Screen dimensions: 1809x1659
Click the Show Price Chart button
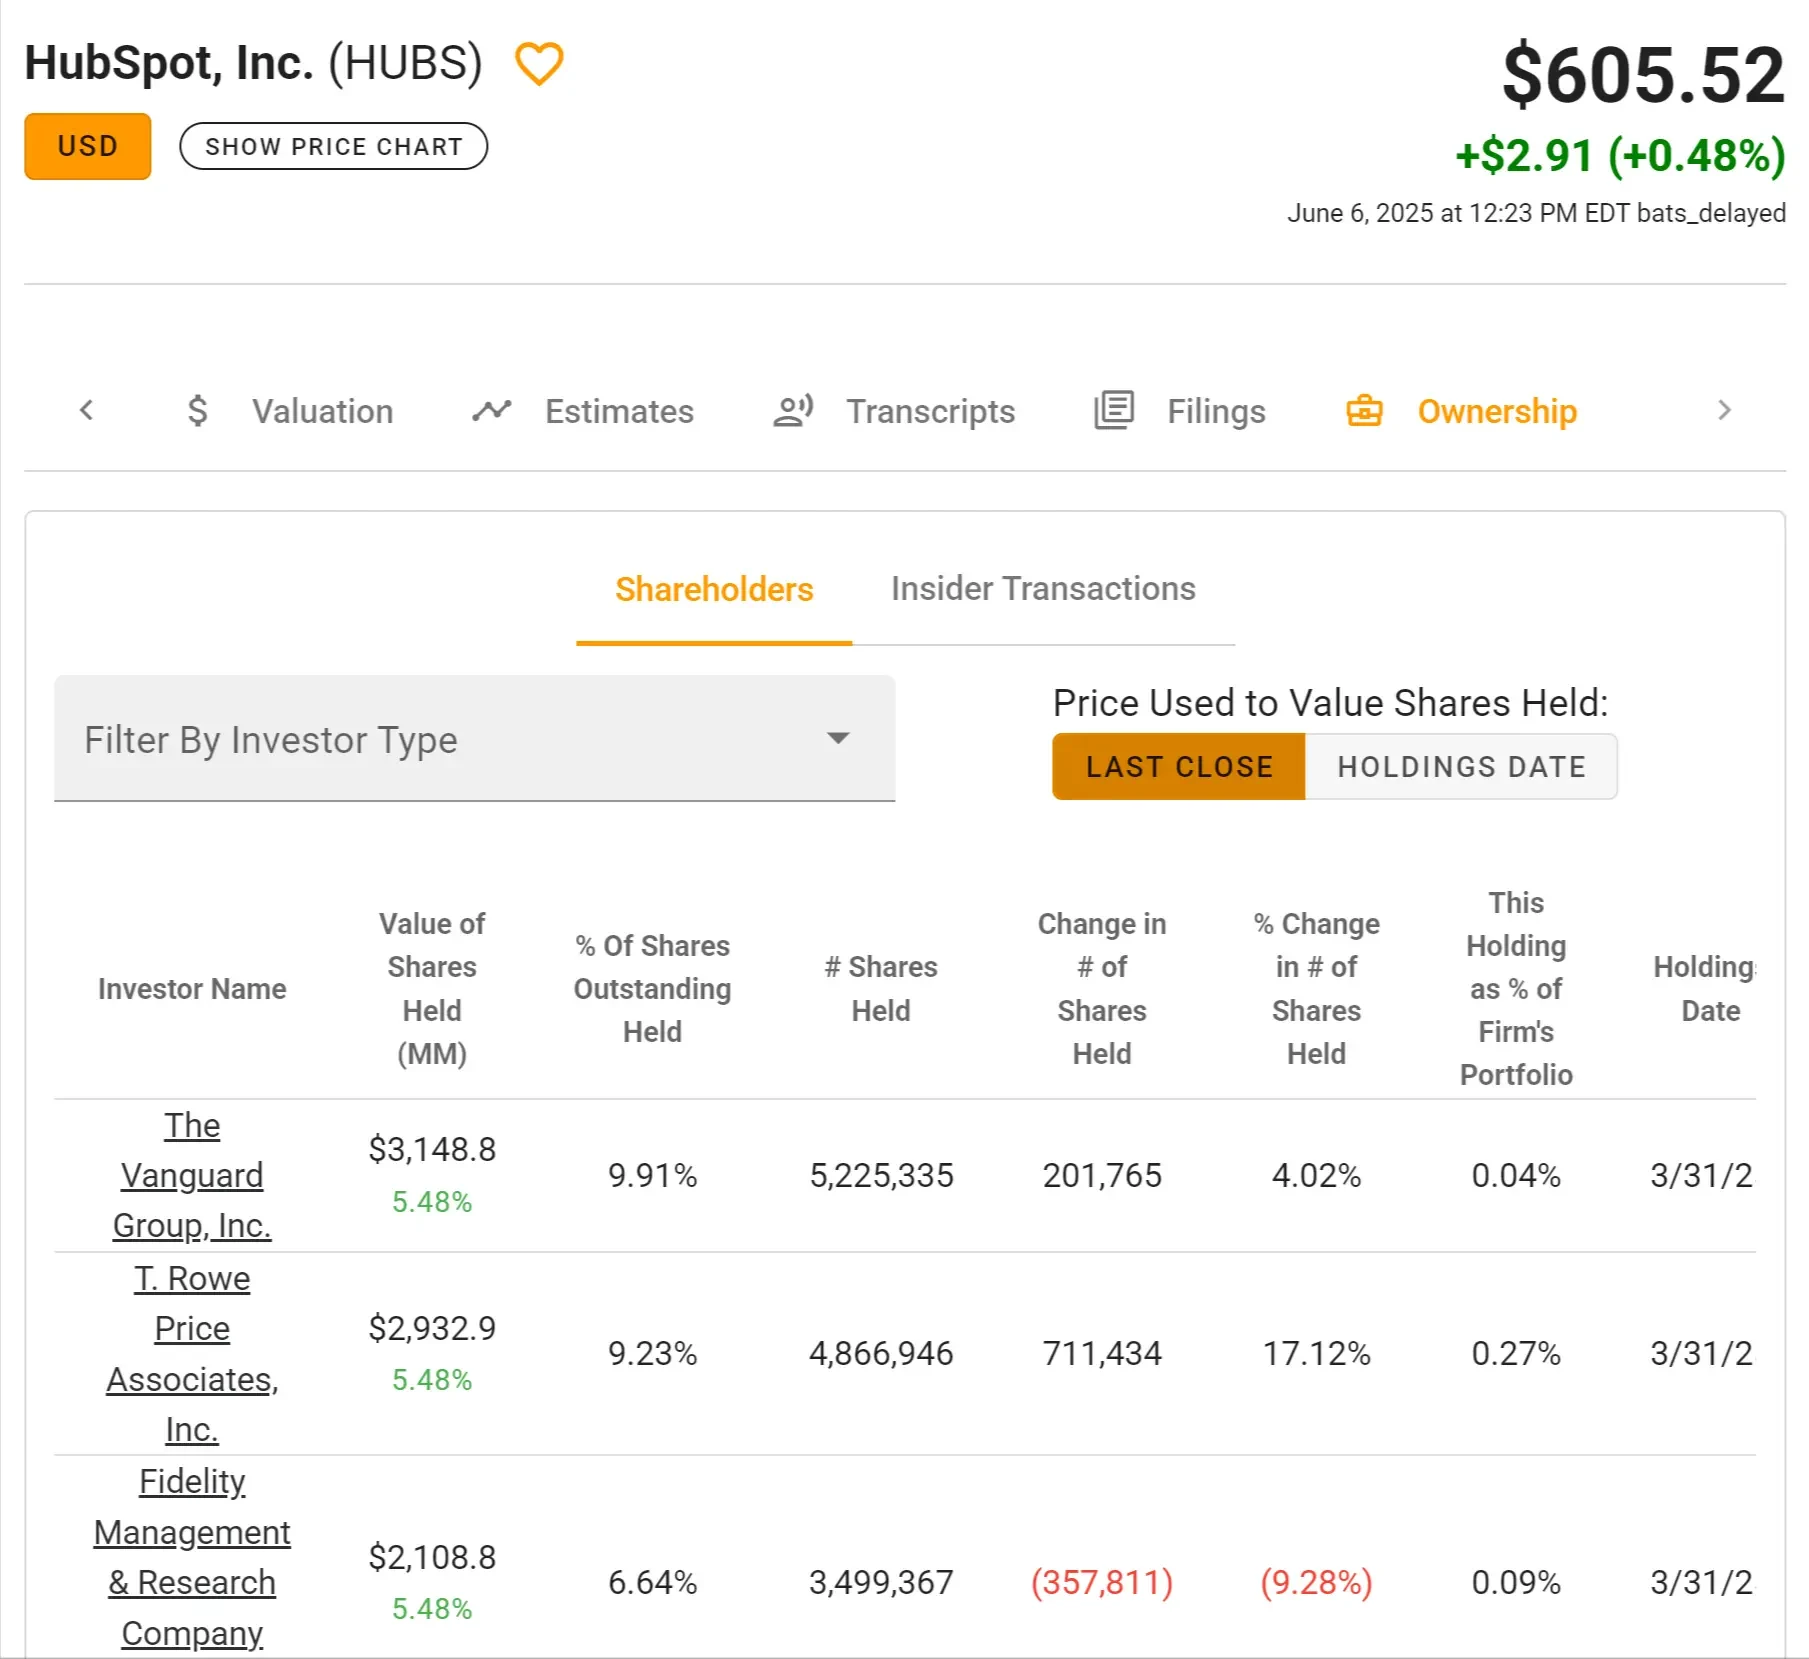[x=333, y=146]
